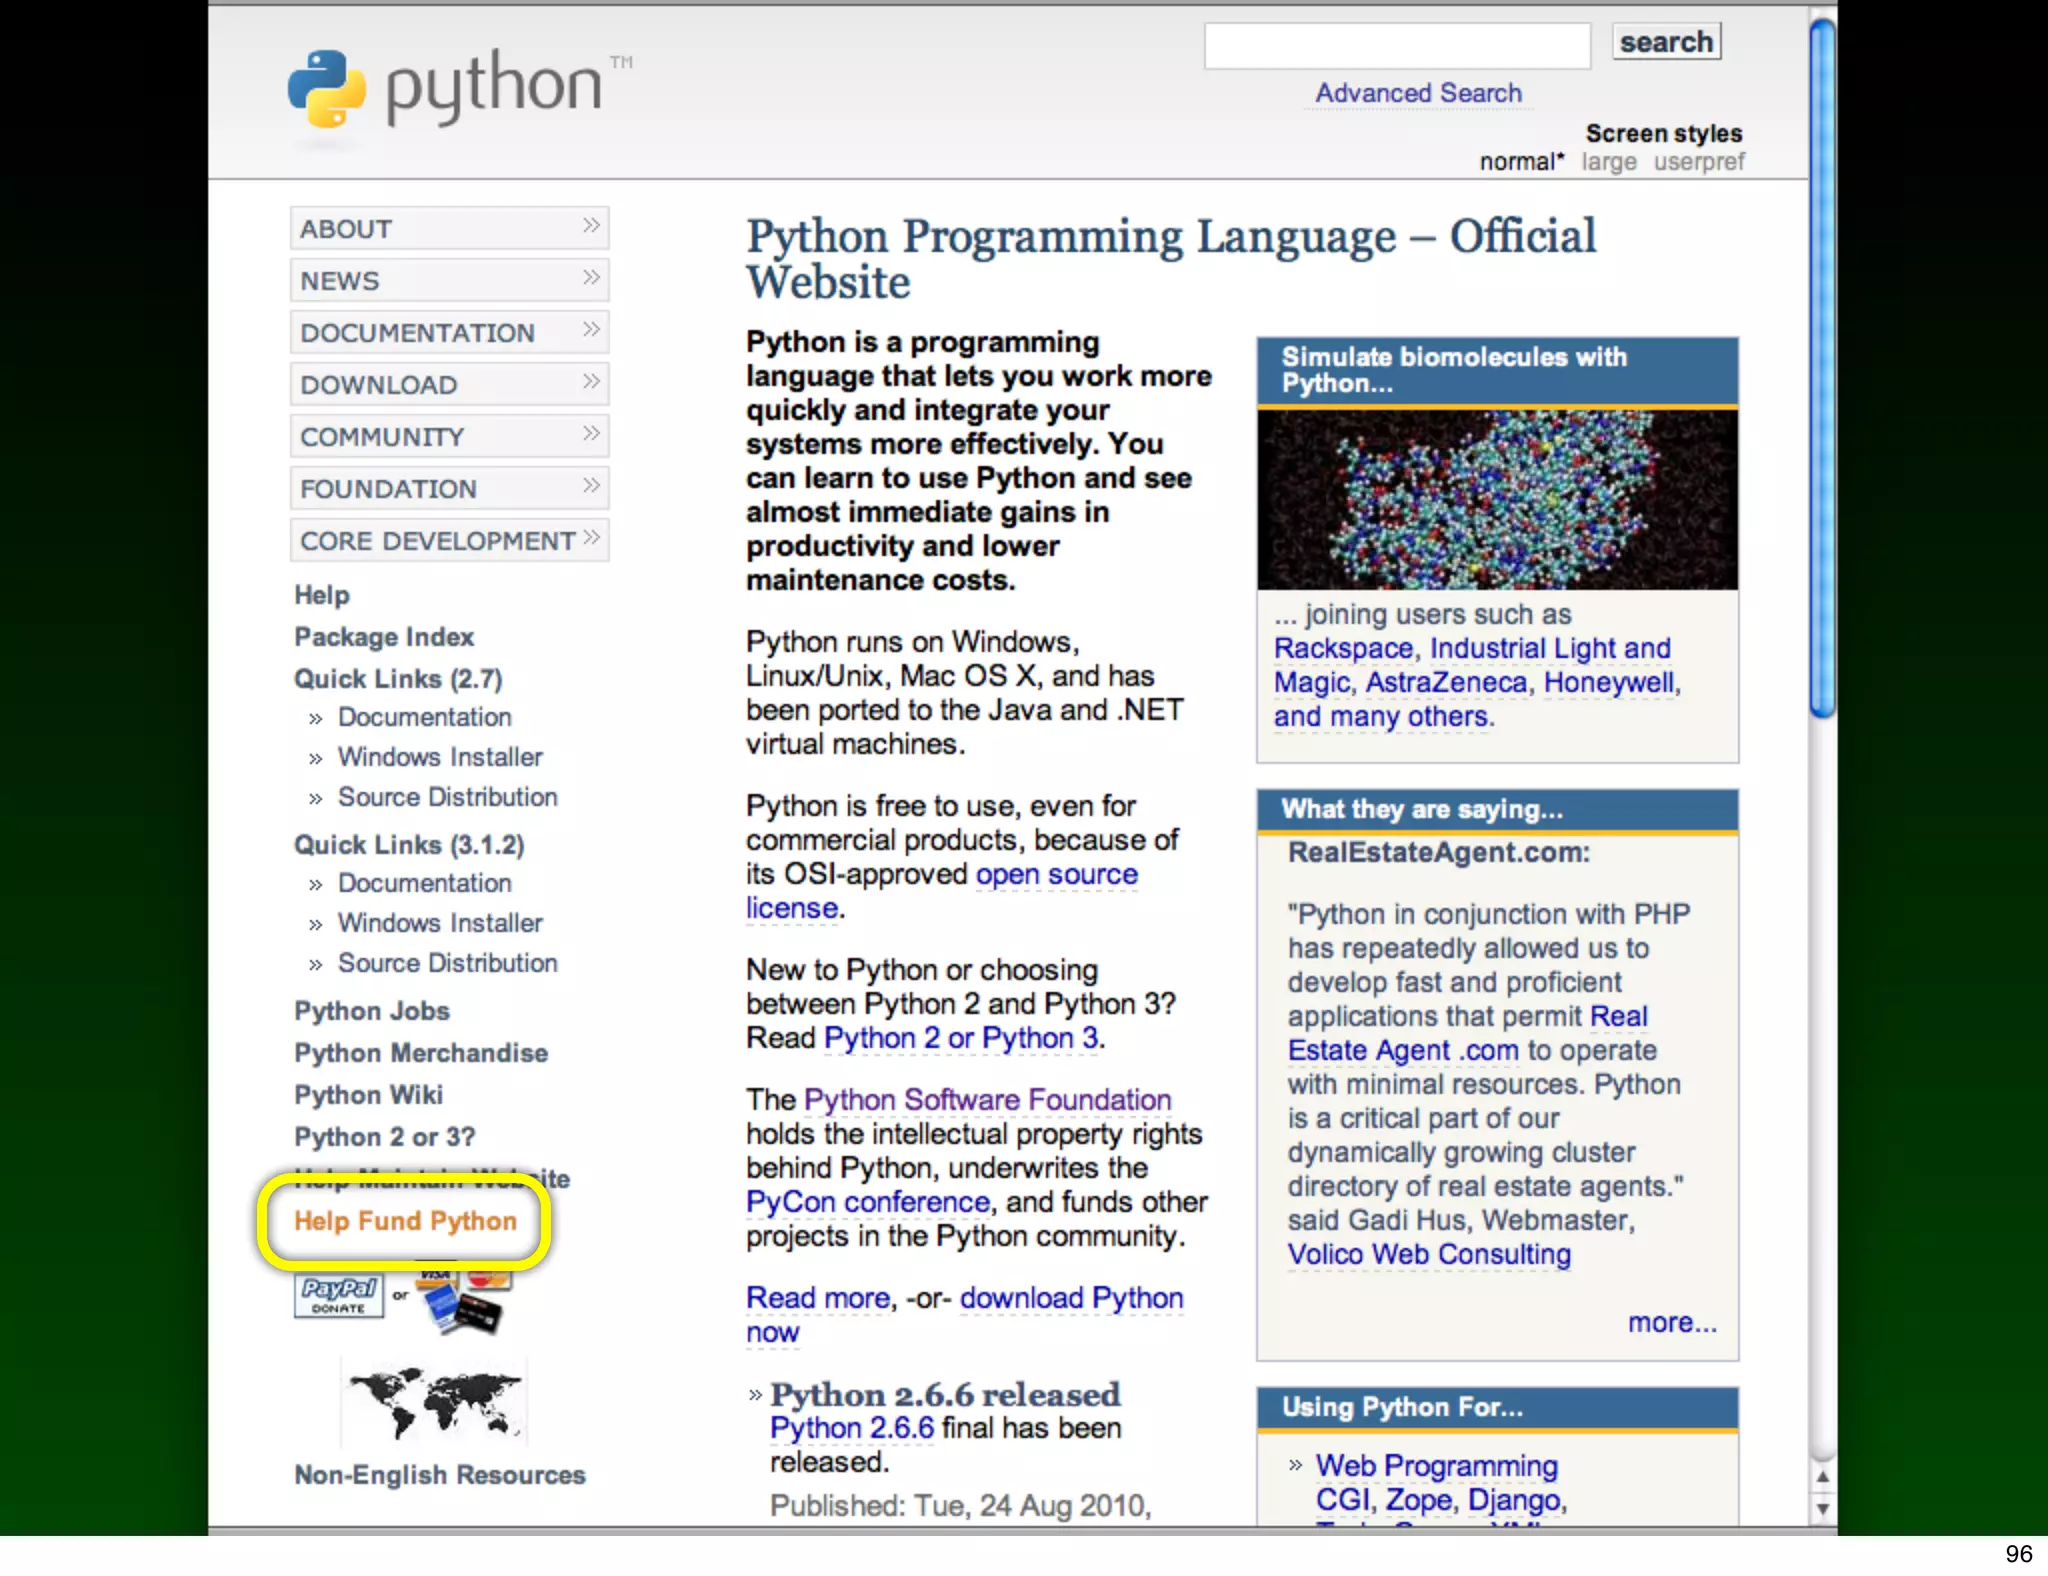The width and height of the screenshot is (2048, 1576).
Task: Open the COMMUNITY menu item
Action: tap(382, 437)
